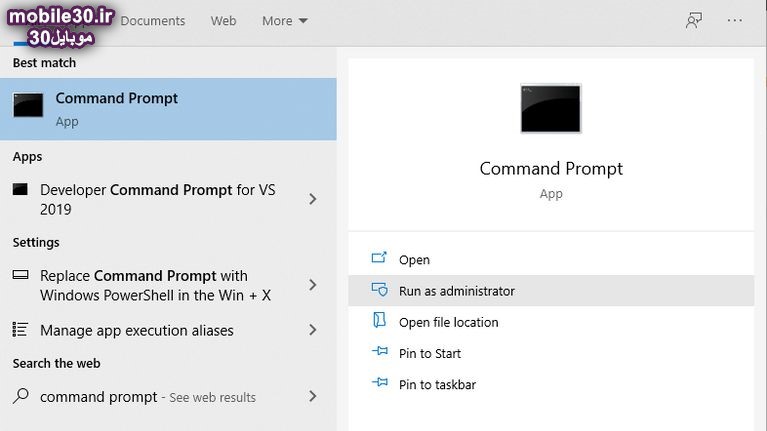Click the feedback icon in top bar
The height and width of the screenshot is (431, 767).
[694, 20]
